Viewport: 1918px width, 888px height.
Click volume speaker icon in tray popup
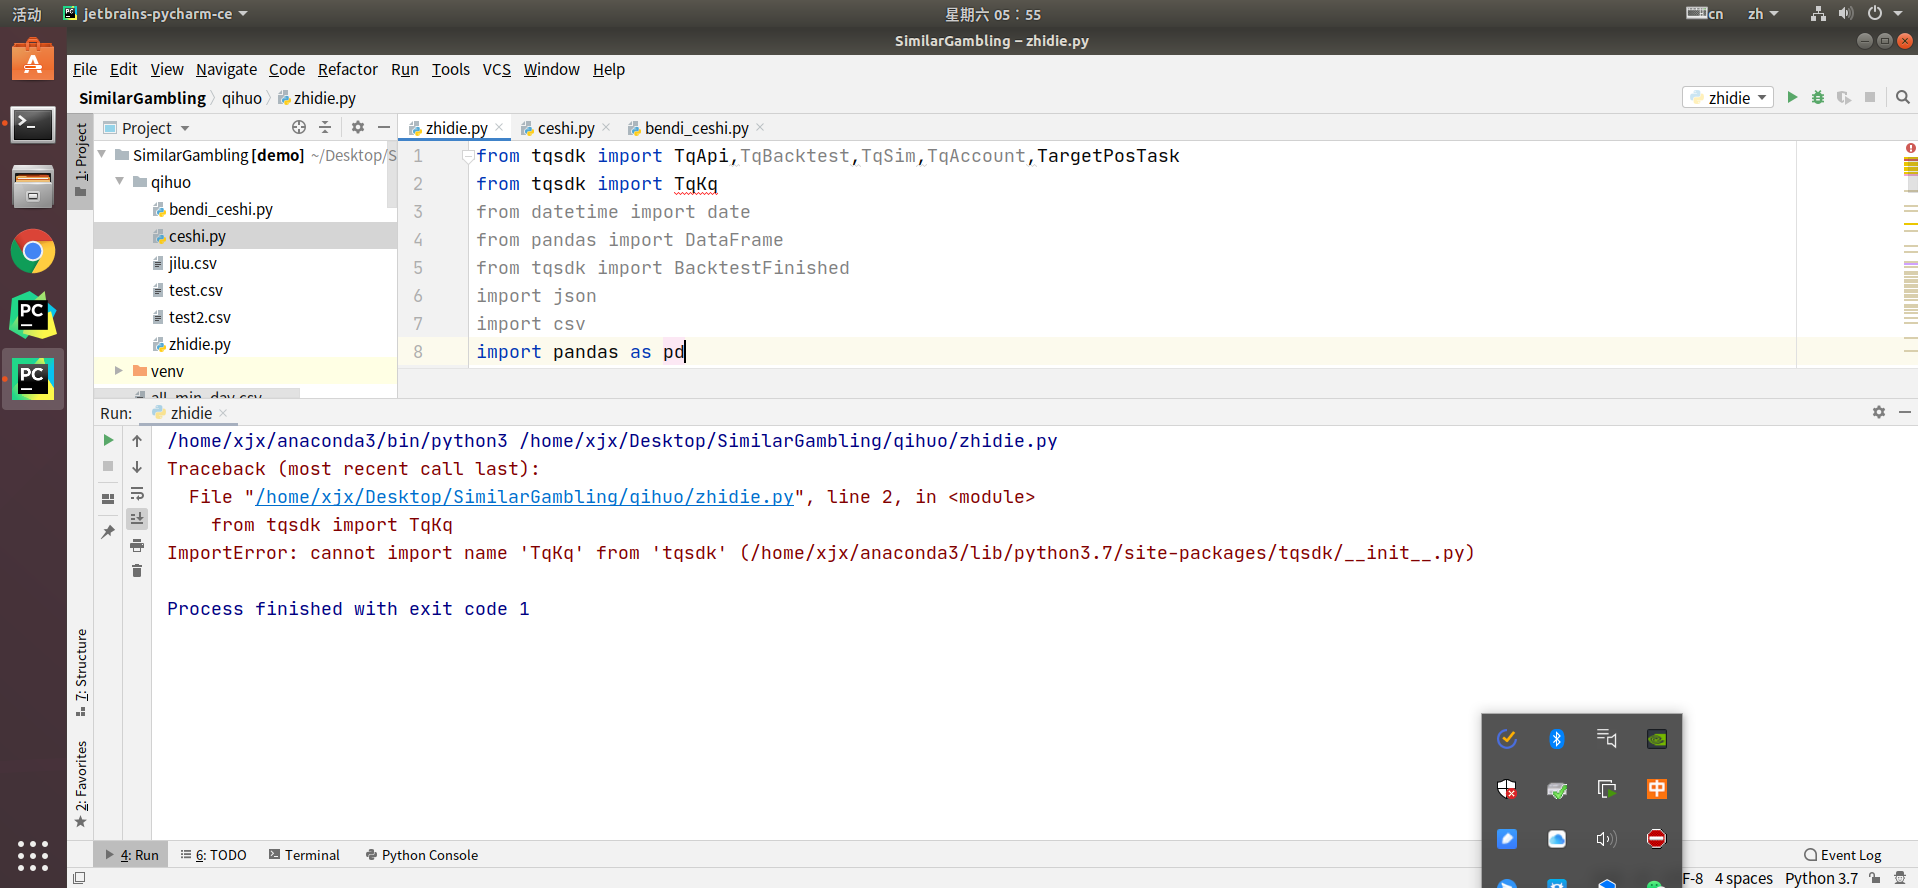tap(1606, 839)
